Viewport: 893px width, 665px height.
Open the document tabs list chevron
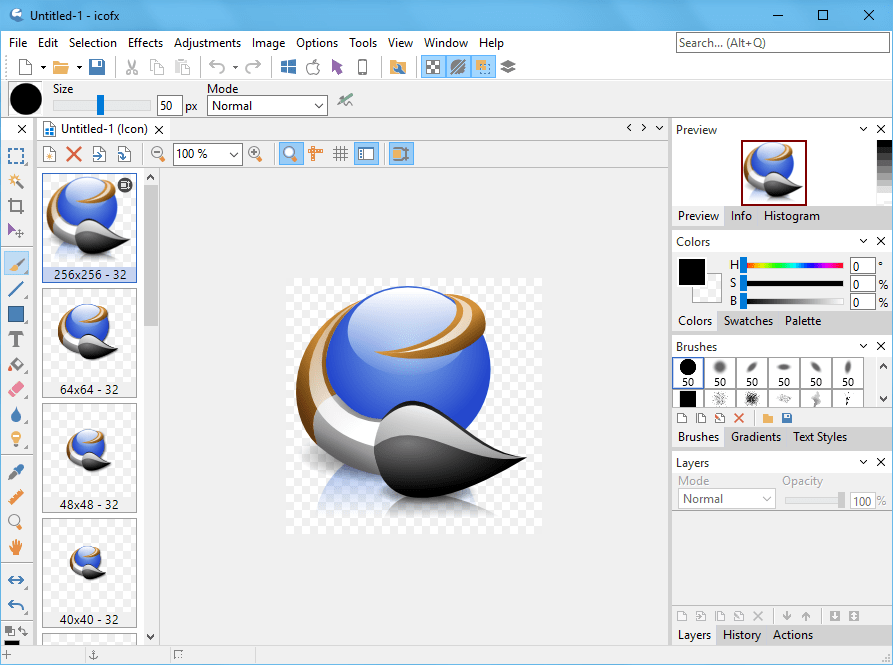[x=659, y=128]
